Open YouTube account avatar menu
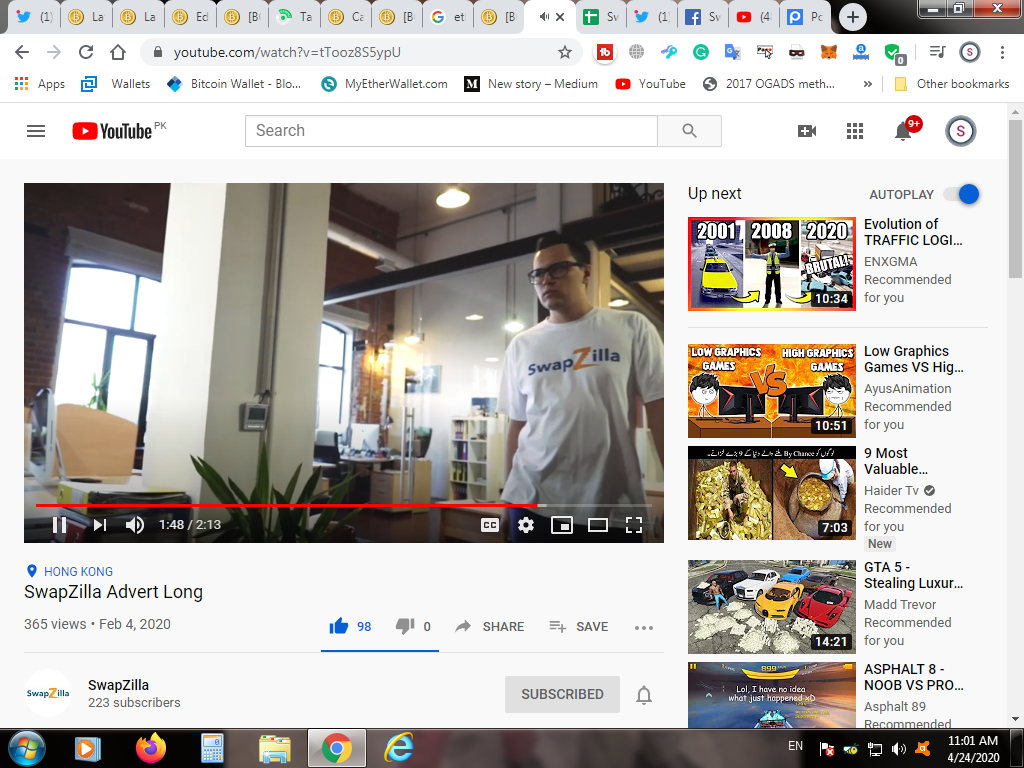This screenshot has height=768, width=1024. (961, 131)
